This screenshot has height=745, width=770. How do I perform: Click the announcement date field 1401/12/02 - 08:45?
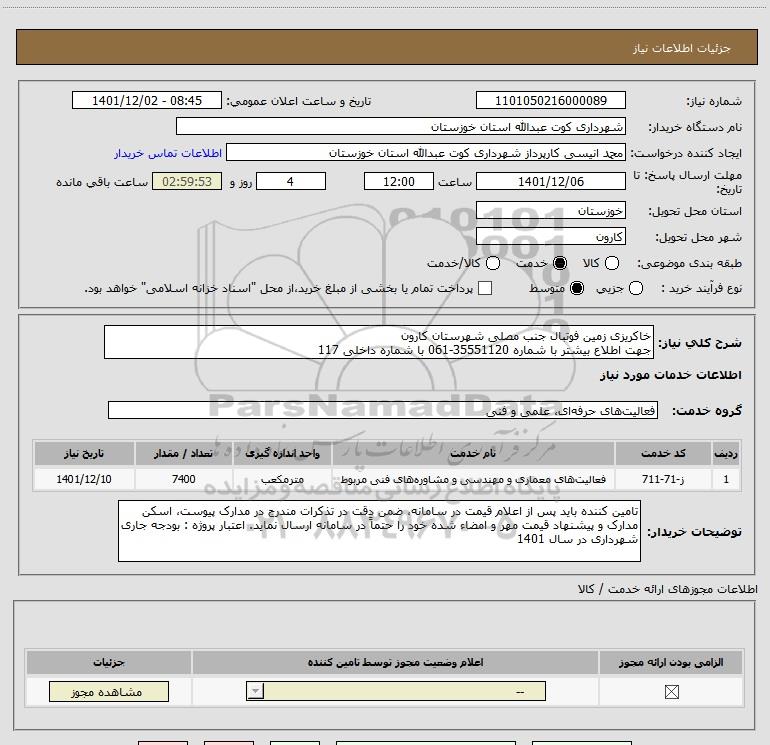[147, 100]
